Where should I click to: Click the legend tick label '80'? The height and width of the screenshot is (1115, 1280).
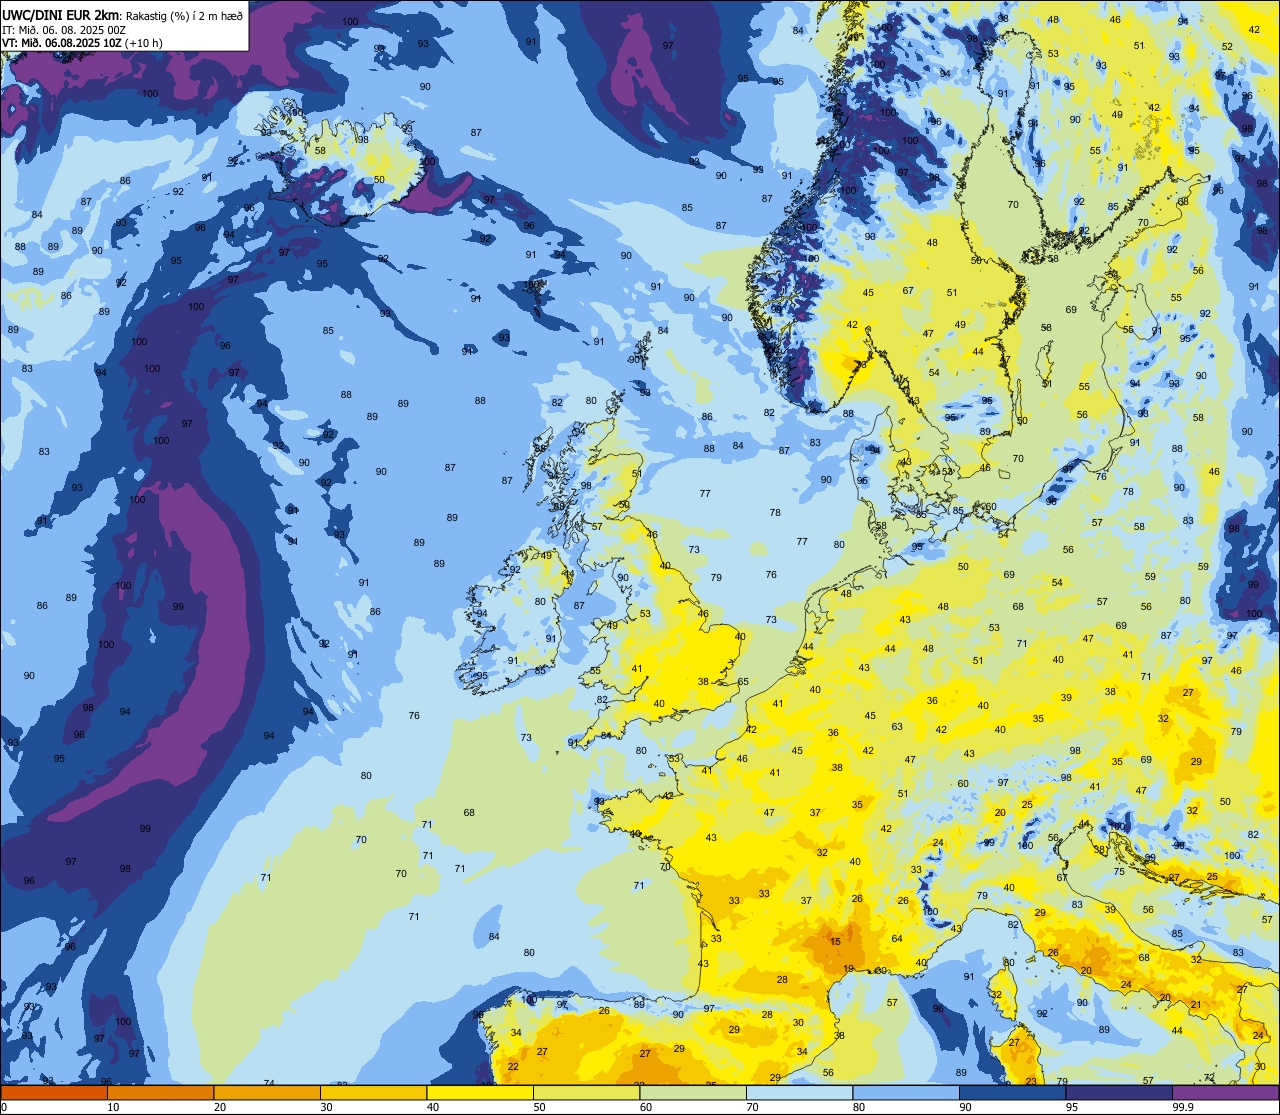859,1107
